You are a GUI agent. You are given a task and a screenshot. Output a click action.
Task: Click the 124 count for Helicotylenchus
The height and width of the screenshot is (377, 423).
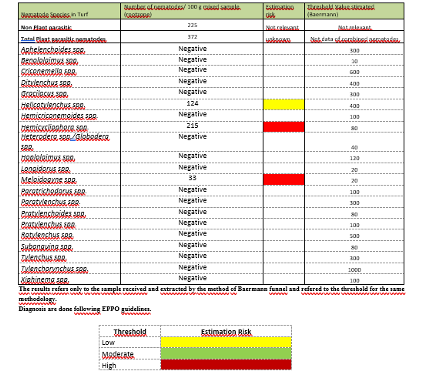192,103
